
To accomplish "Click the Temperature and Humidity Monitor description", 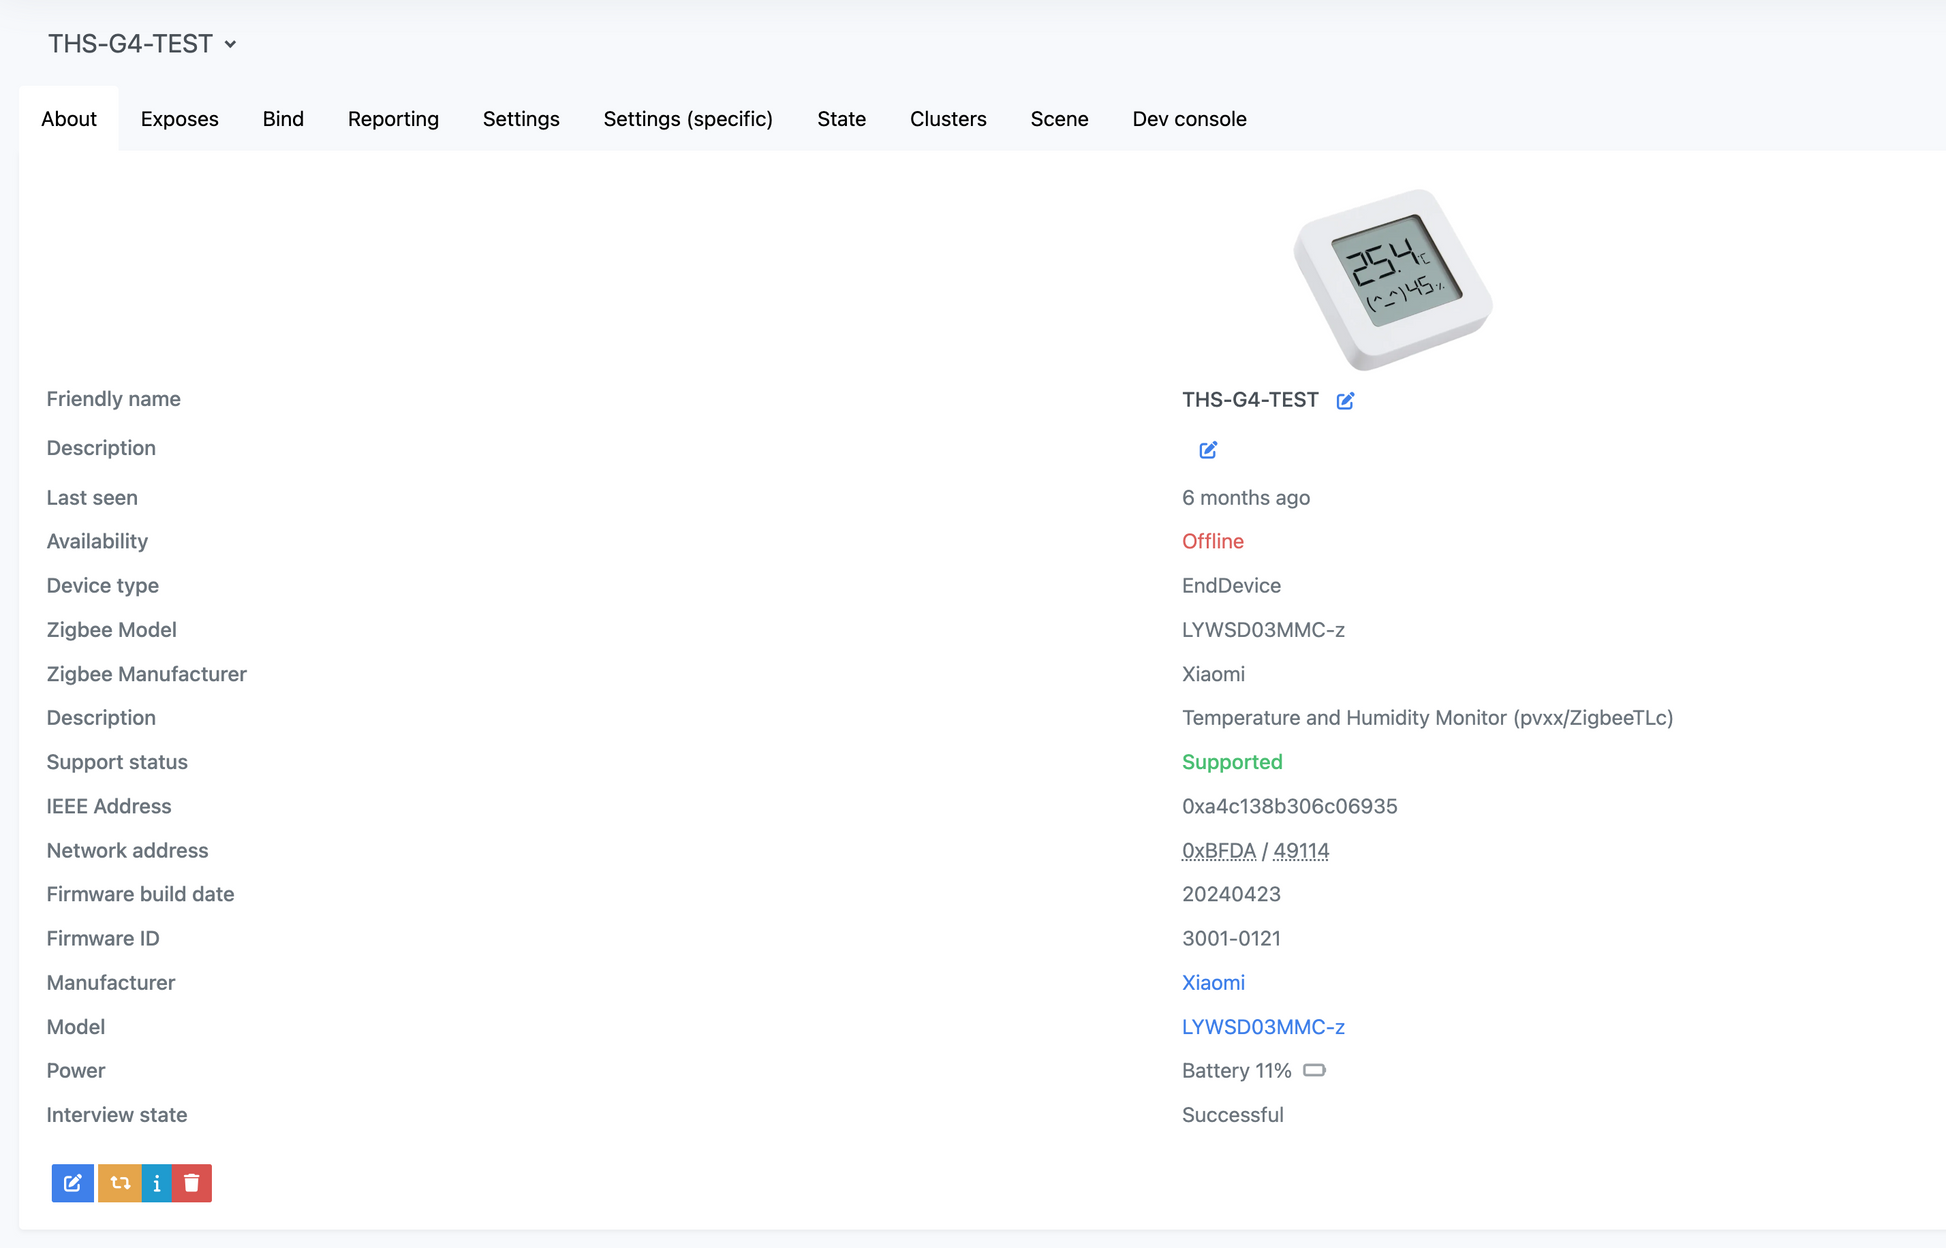I will pos(1427,718).
